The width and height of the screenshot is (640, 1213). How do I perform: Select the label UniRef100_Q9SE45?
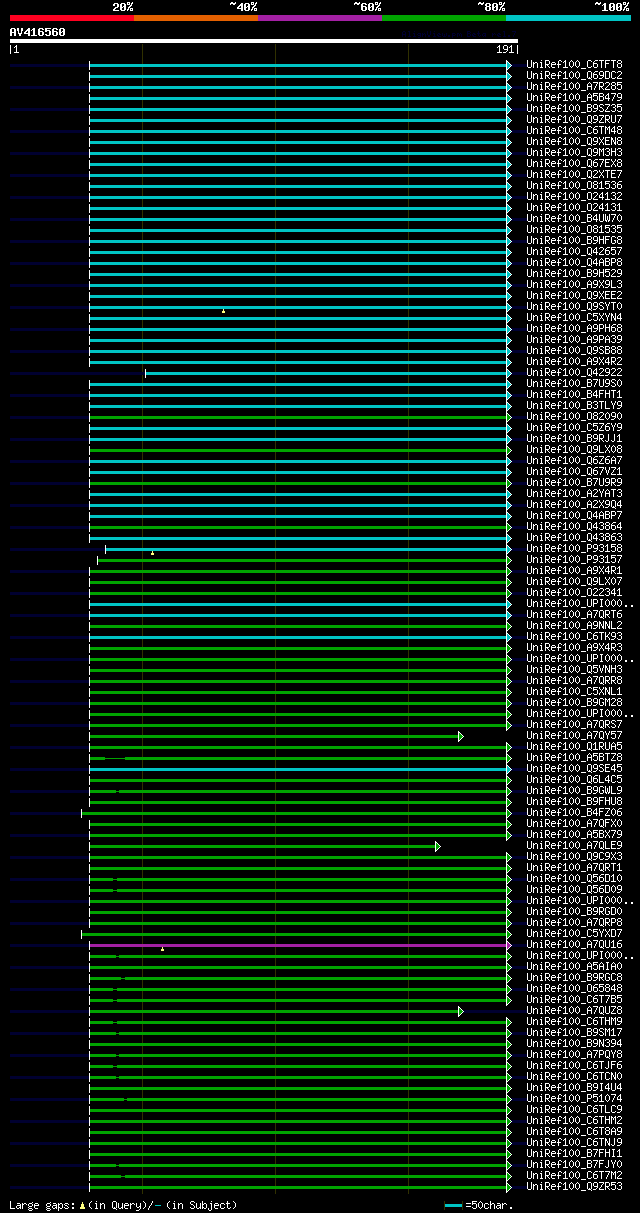pyautogui.click(x=574, y=768)
